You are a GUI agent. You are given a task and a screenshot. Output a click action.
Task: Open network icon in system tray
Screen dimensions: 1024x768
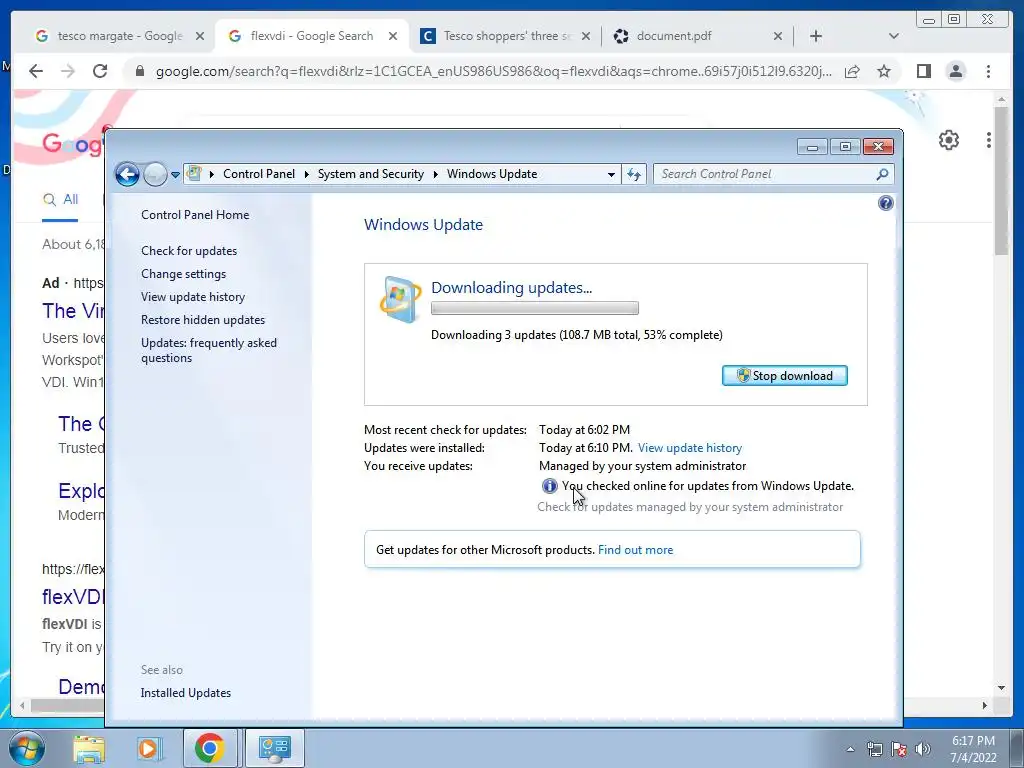point(874,749)
